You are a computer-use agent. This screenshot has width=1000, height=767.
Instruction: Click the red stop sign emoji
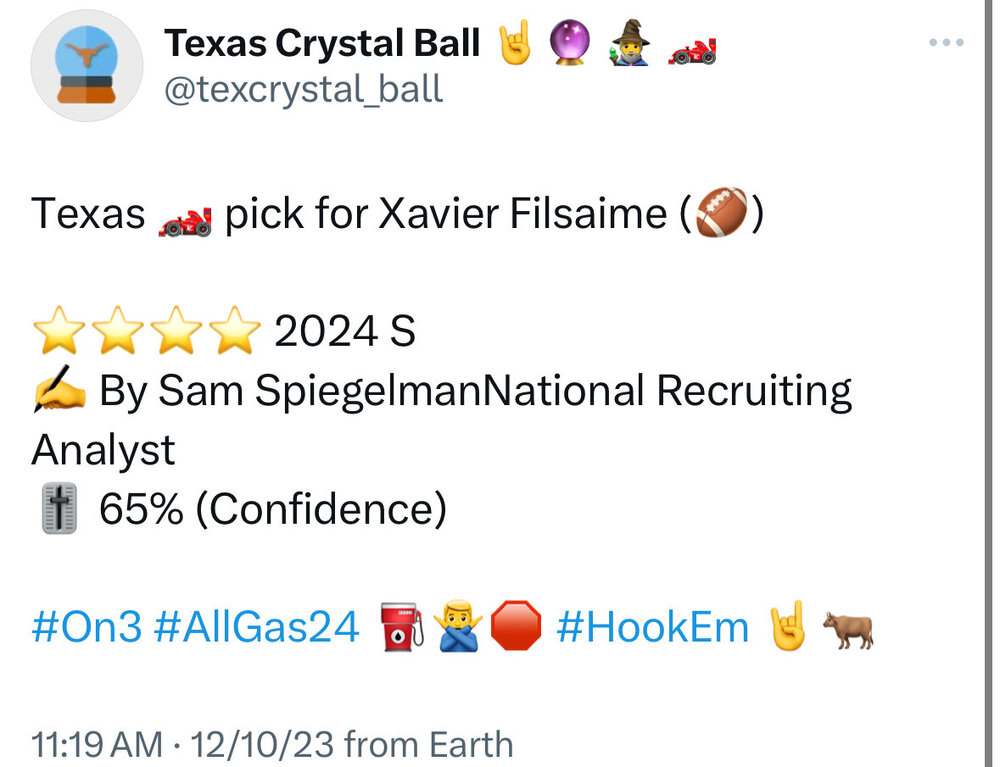point(518,629)
